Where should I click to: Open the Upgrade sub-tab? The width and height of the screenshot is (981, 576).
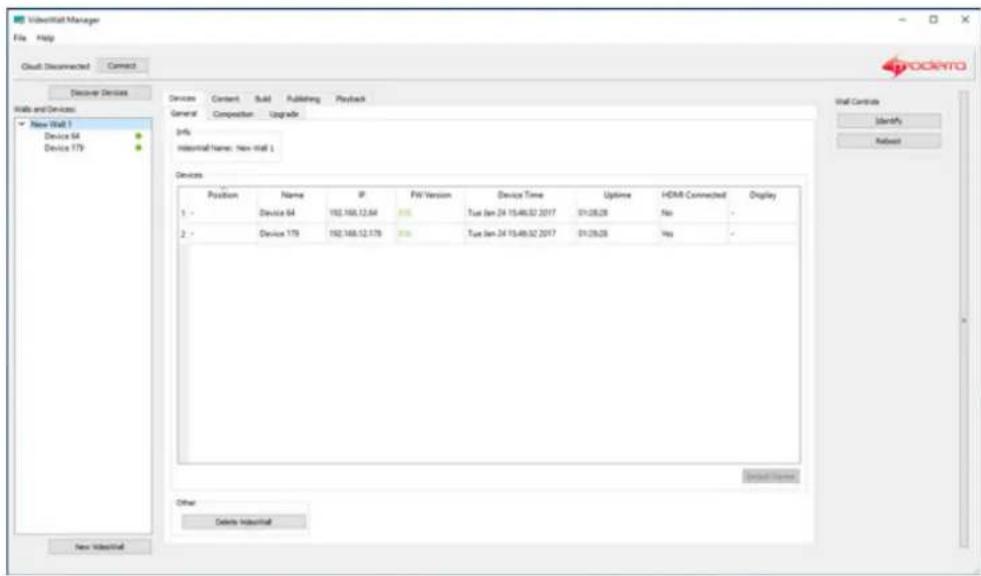284,114
